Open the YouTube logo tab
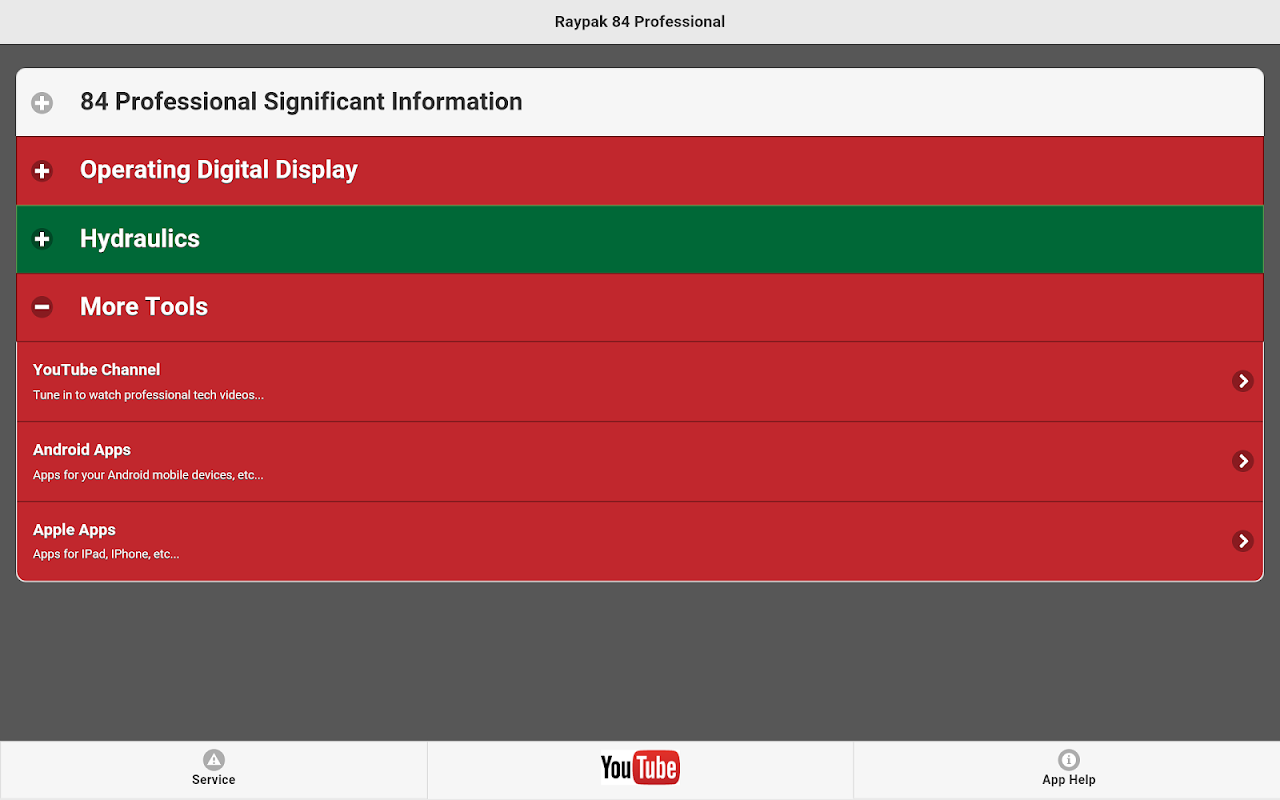 tap(640, 770)
